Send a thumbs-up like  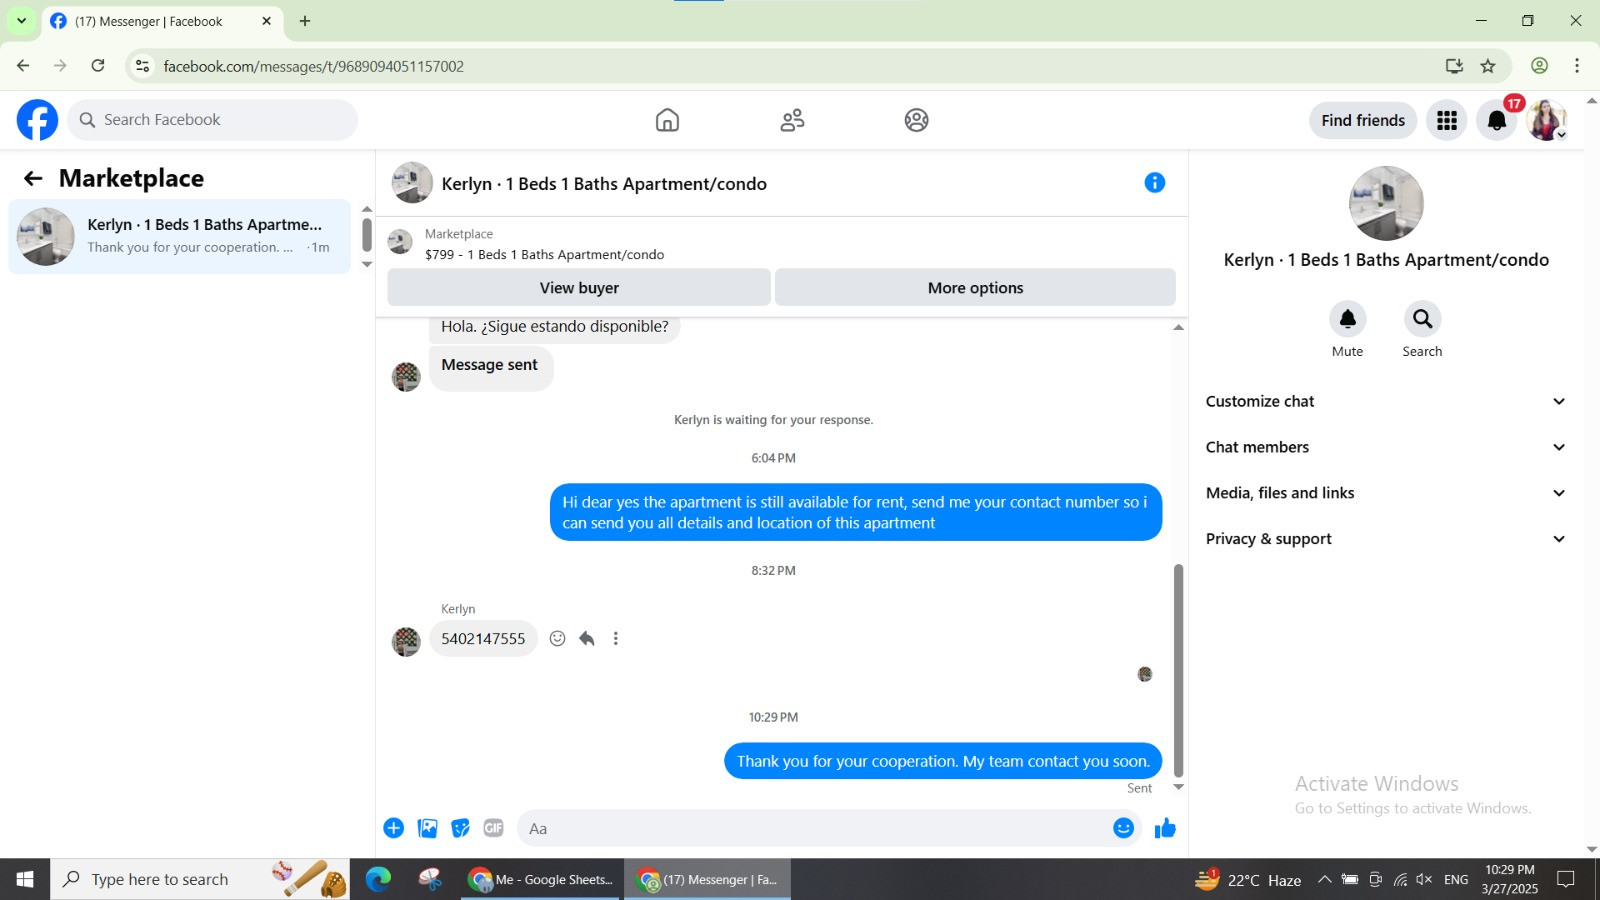pos(1165,828)
